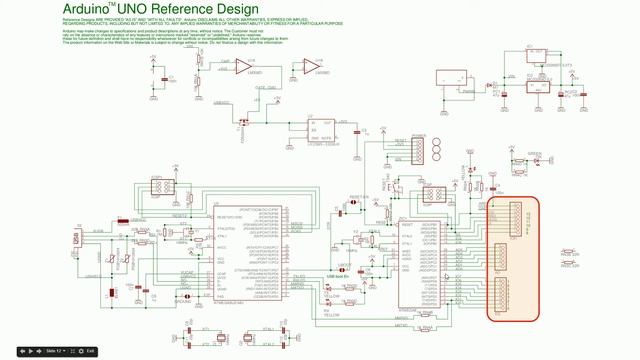Open the Slide 12 dropdown selector
Screen dimensions: 640x360
pos(56,351)
